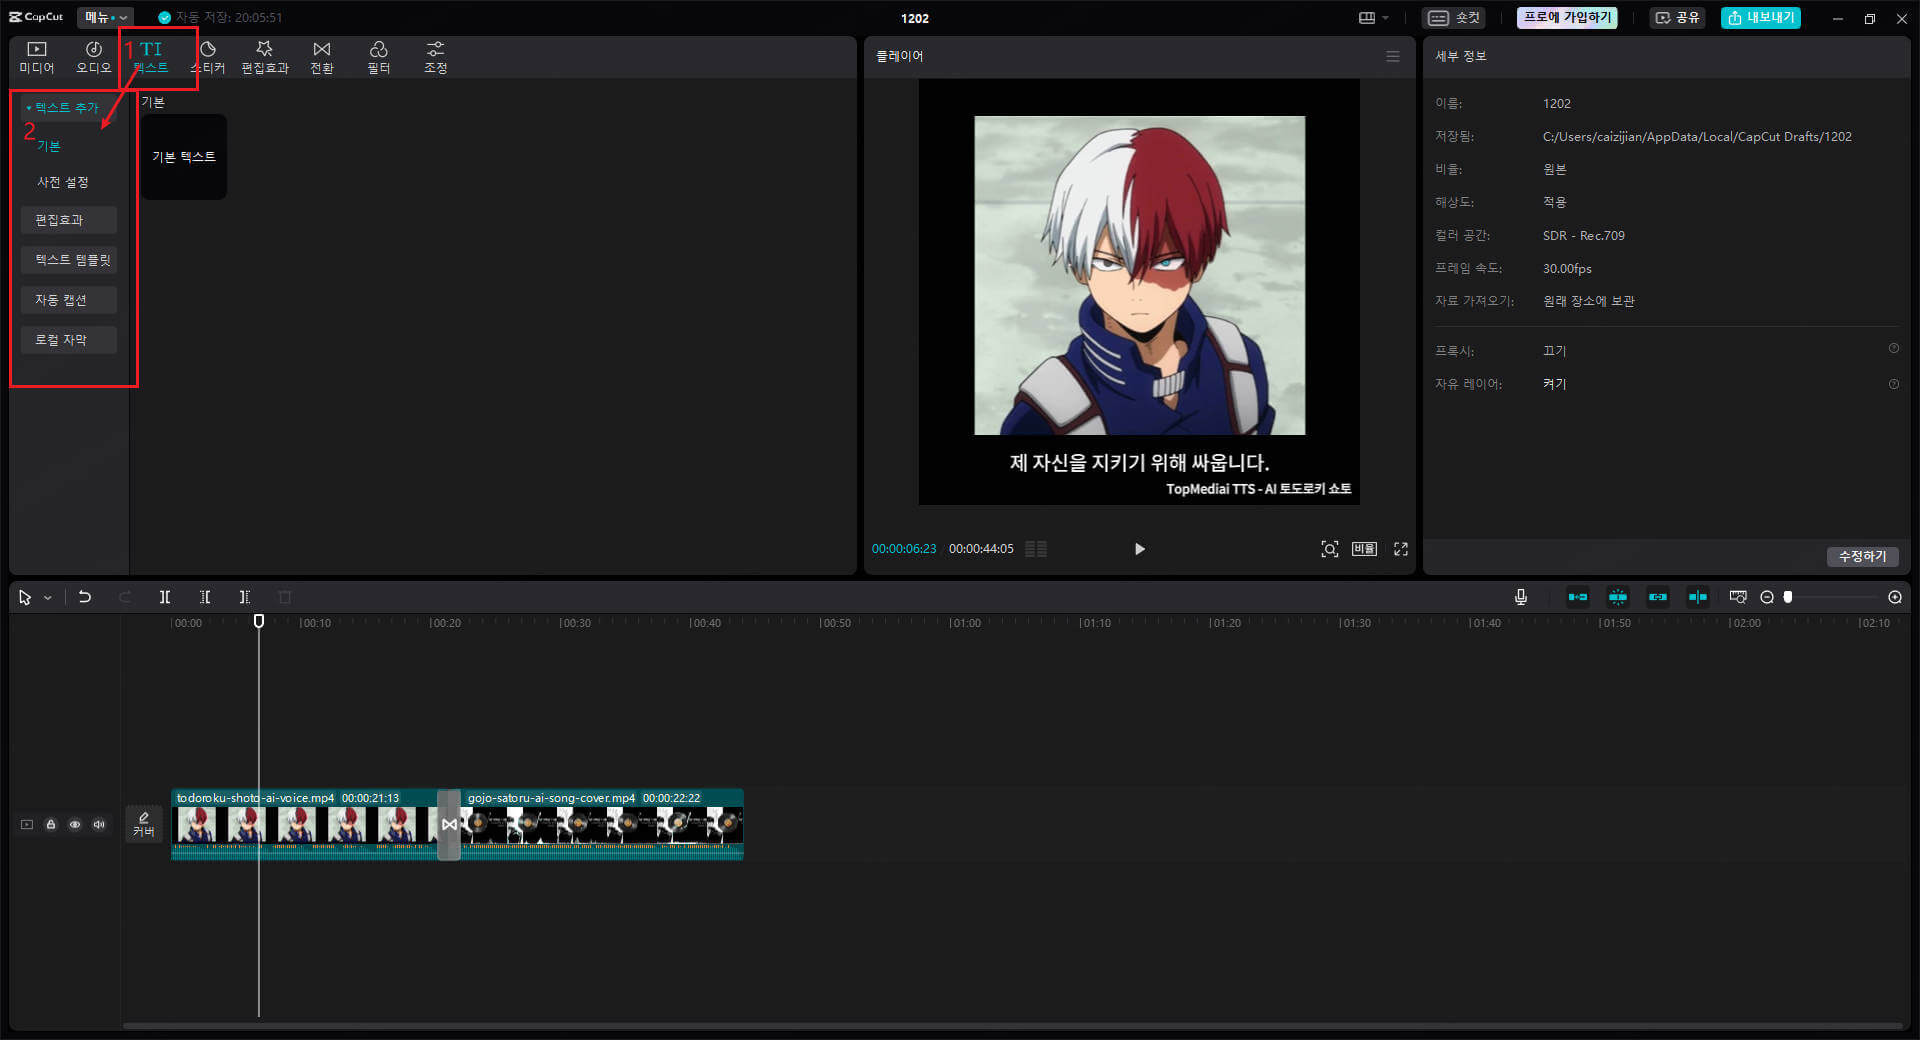Split clip at playhead

tap(165, 597)
